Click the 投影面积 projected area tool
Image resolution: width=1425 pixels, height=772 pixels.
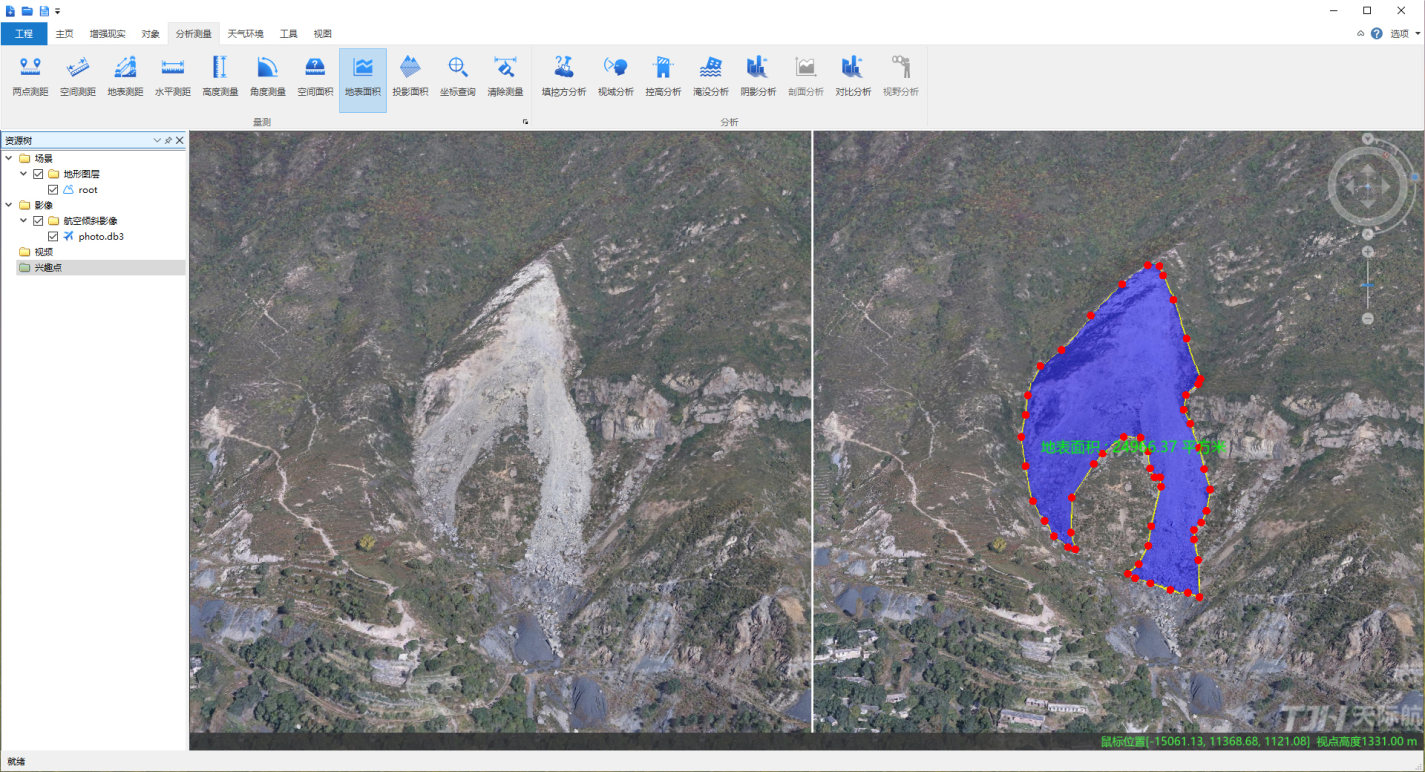(x=410, y=78)
